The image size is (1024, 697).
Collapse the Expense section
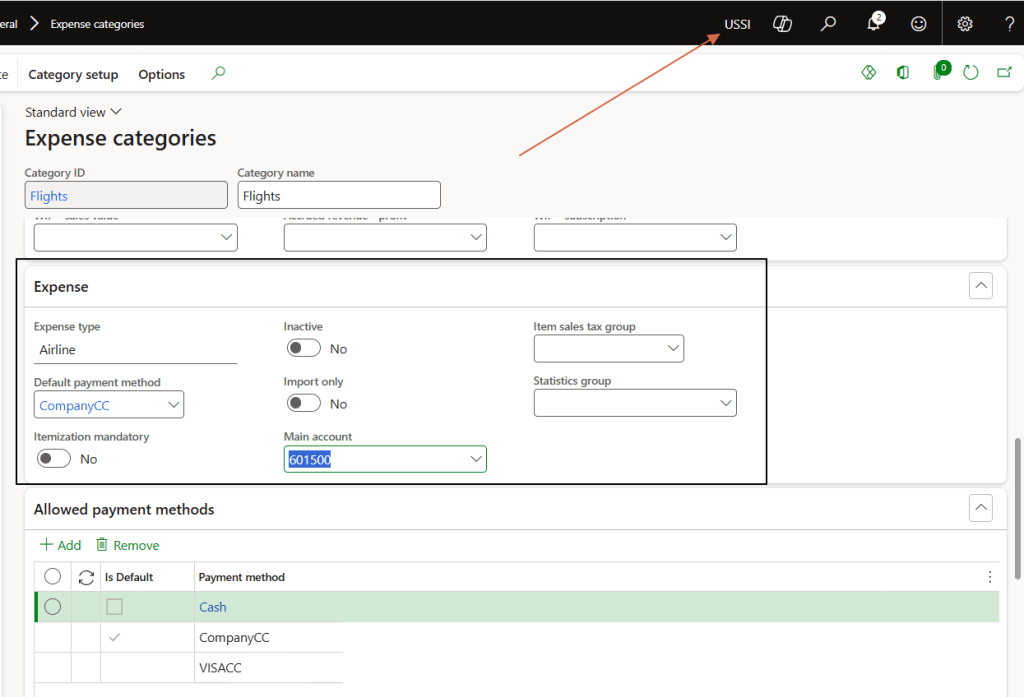tap(981, 286)
